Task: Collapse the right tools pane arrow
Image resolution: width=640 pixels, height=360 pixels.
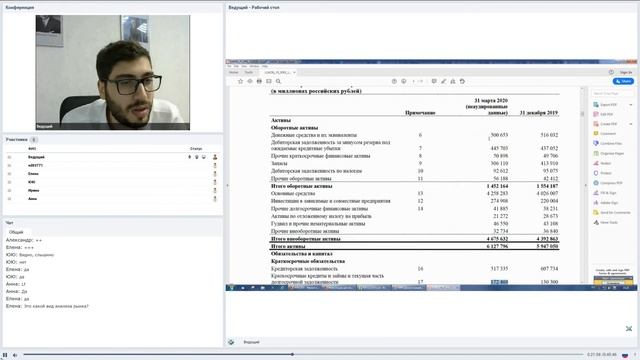Action: [585, 185]
